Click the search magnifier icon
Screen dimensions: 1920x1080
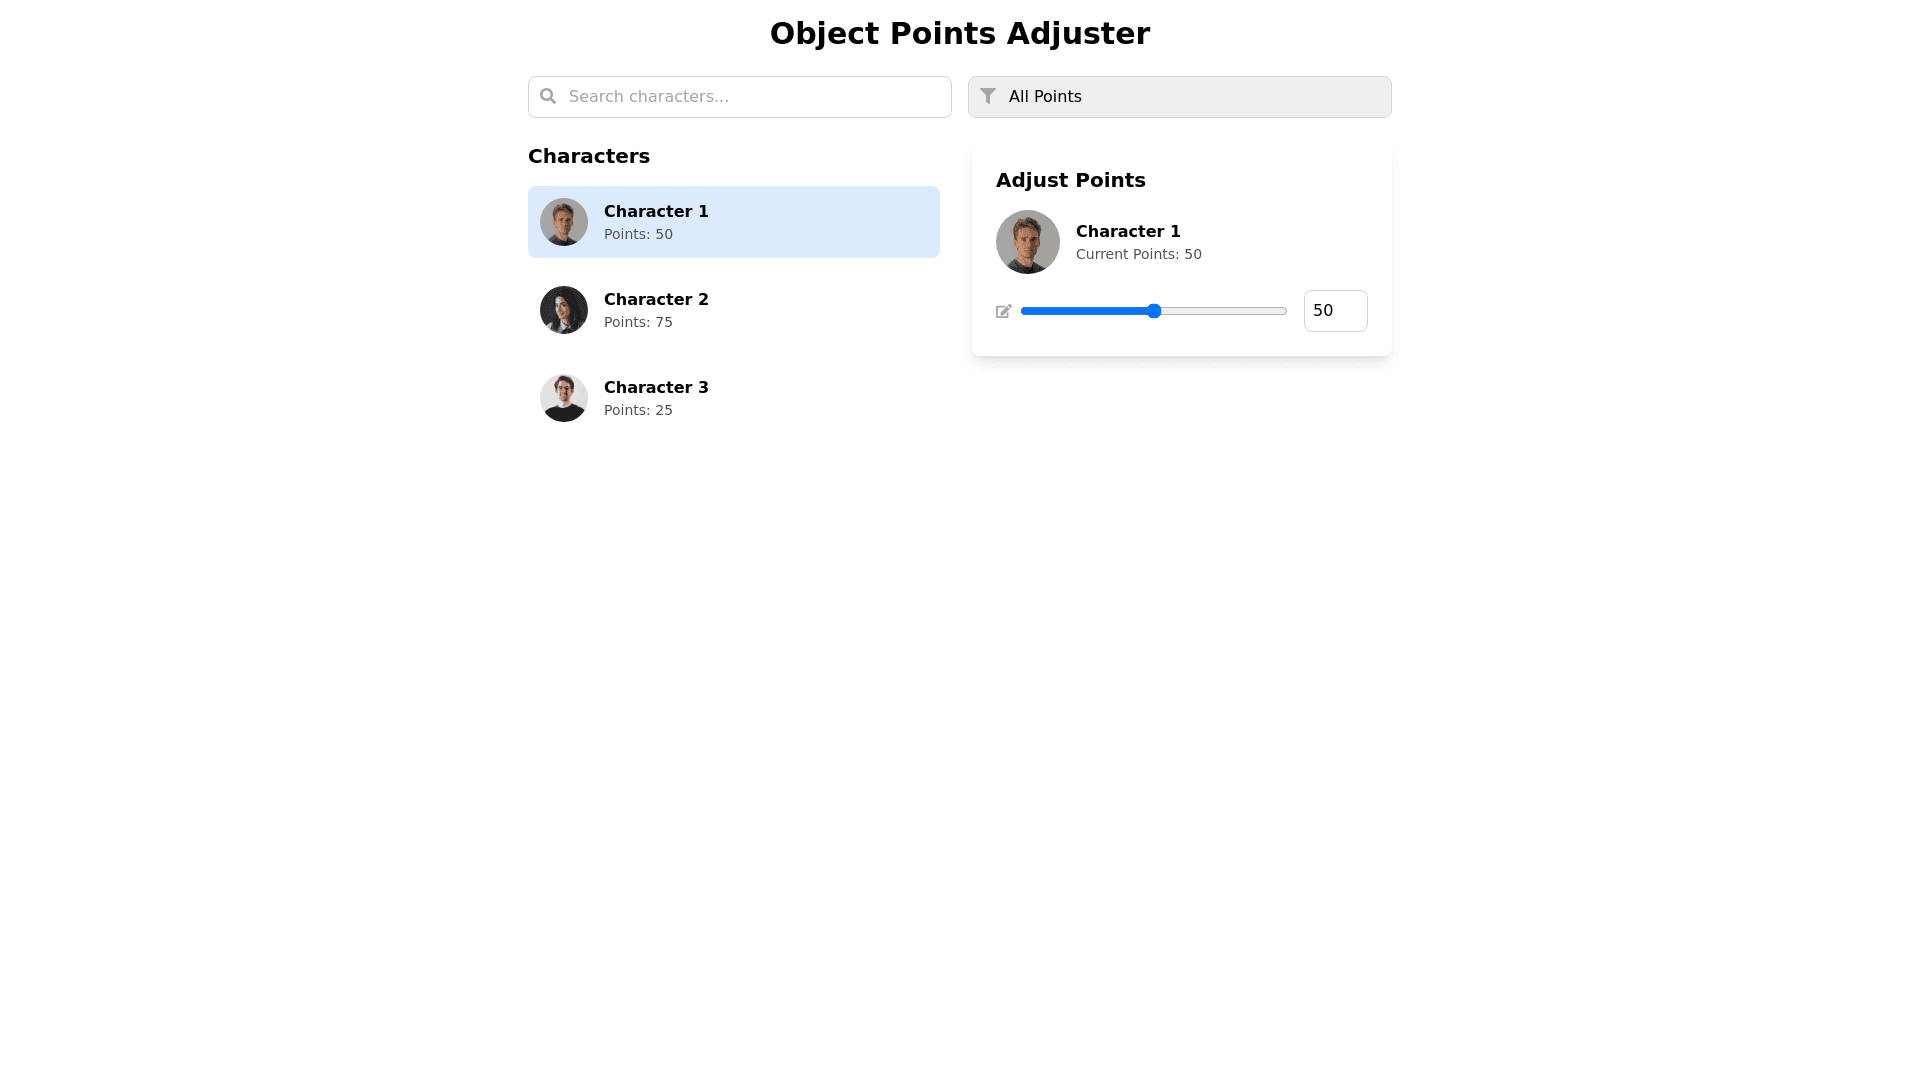click(x=548, y=96)
